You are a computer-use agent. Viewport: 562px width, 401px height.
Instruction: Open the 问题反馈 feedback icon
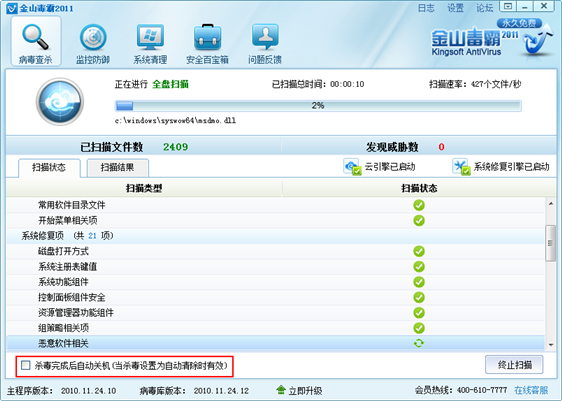pos(265,37)
